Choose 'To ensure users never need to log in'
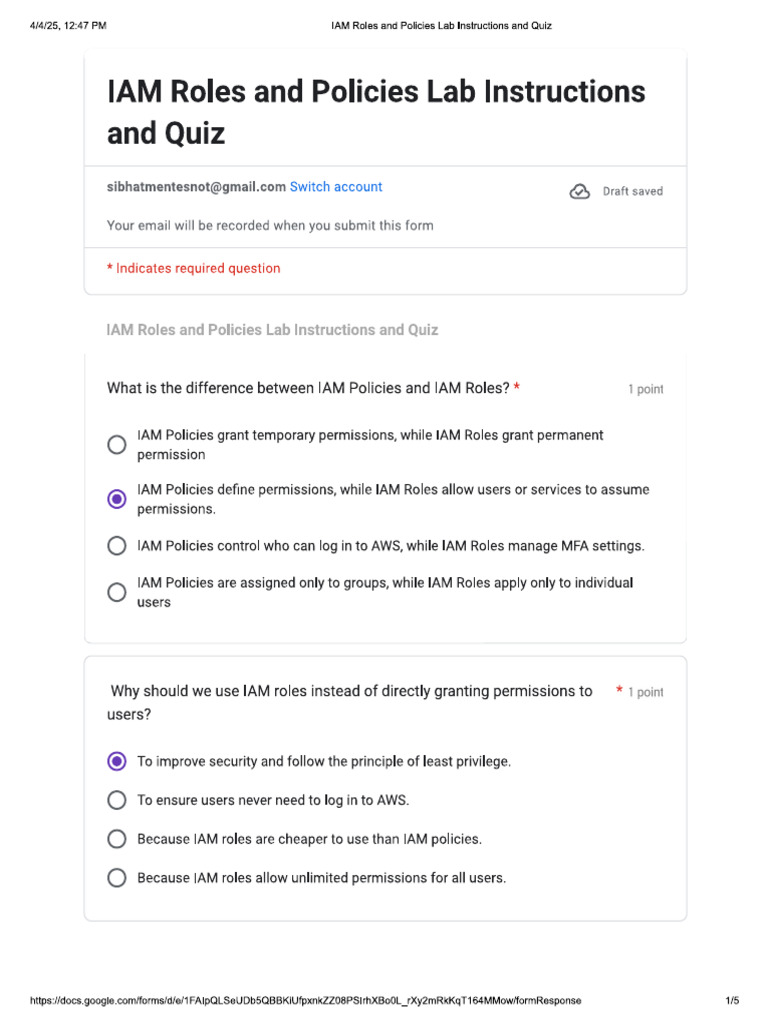The image size is (768, 1024). tap(117, 800)
